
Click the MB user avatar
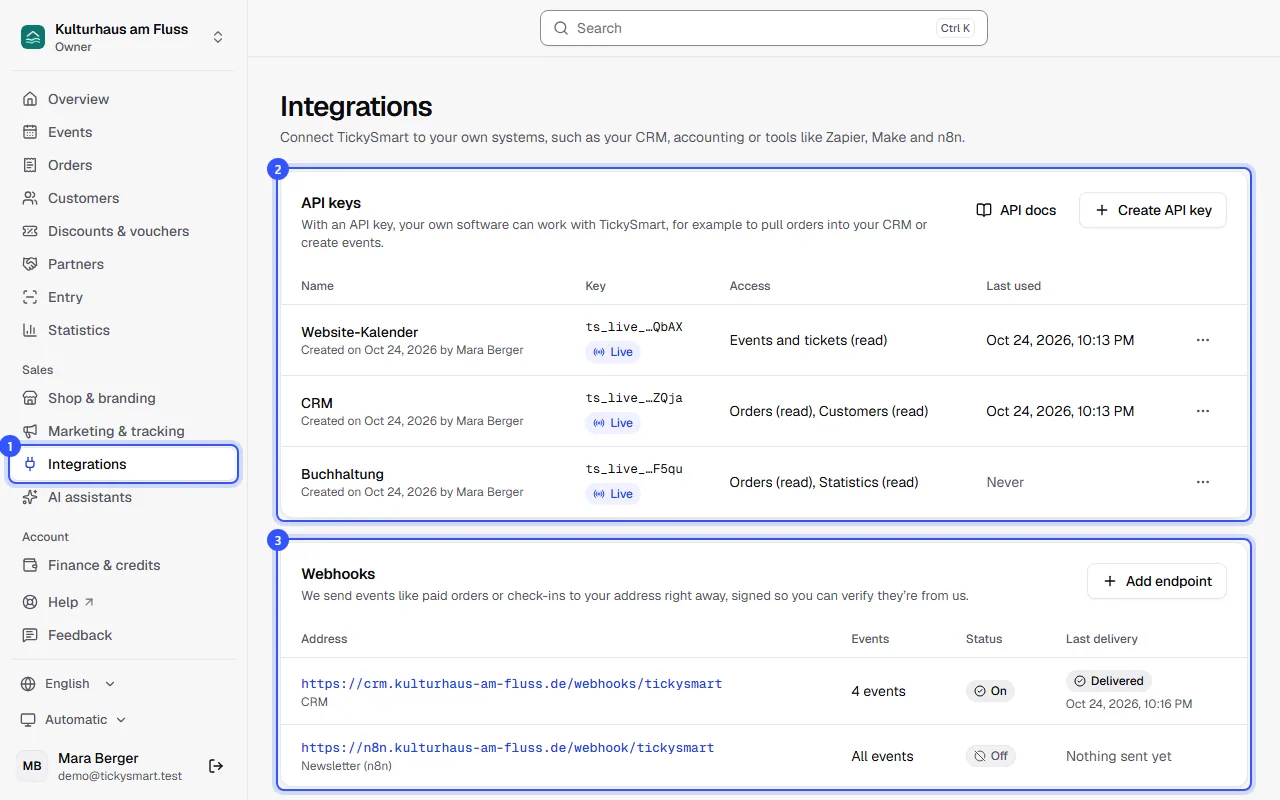click(32, 766)
